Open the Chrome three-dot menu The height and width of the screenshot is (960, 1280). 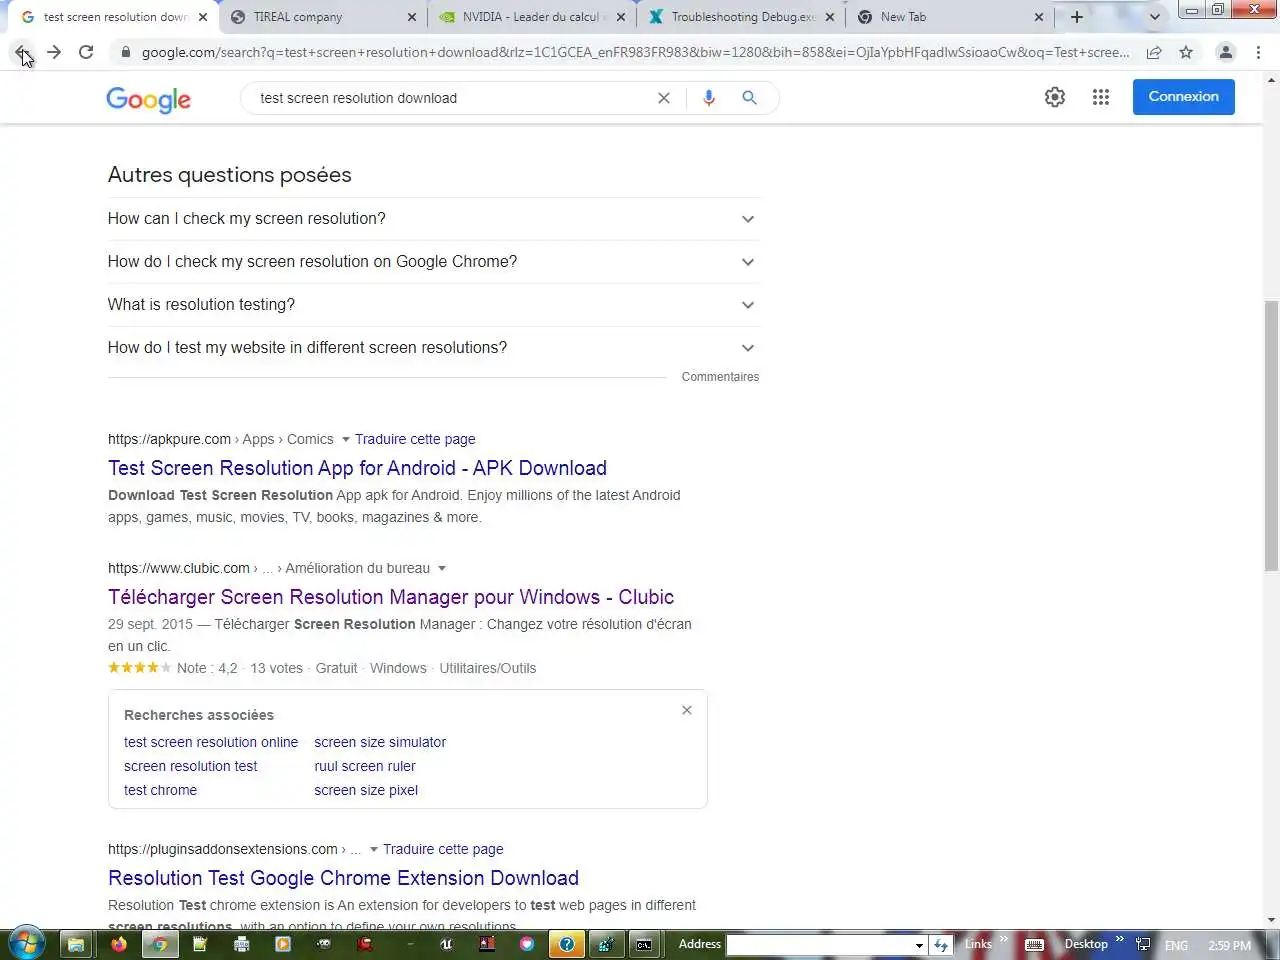point(1258,52)
